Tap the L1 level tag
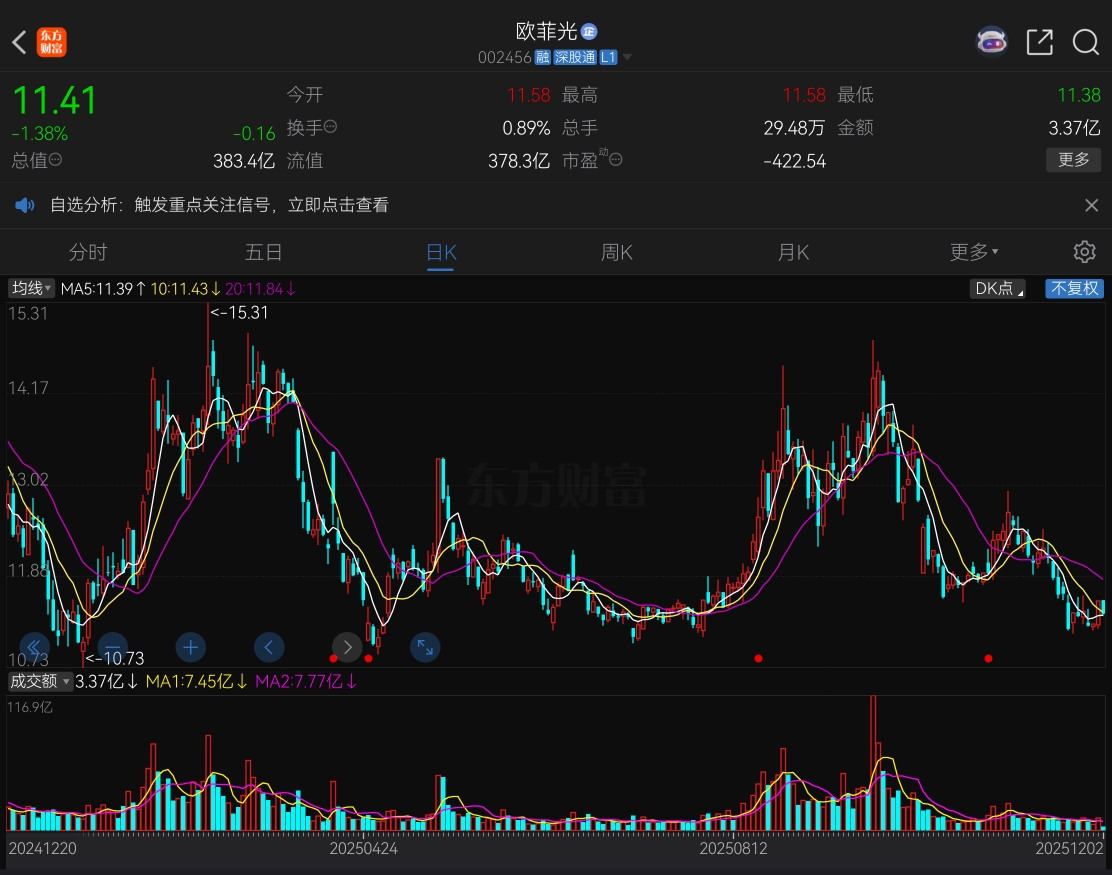Viewport: 1112px width, 875px height. click(608, 57)
